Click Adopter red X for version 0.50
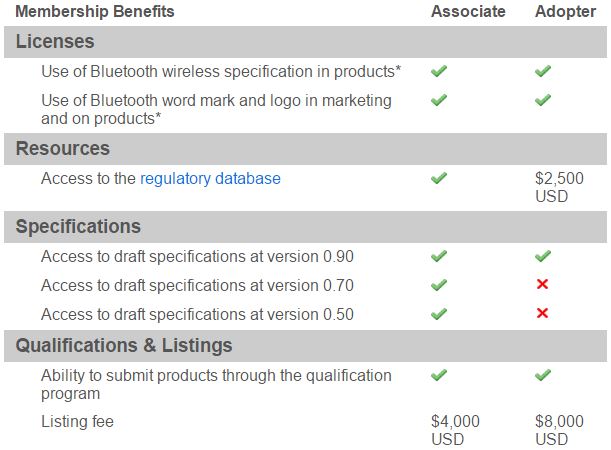The height and width of the screenshot is (450, 611). (x=542, y=314)
